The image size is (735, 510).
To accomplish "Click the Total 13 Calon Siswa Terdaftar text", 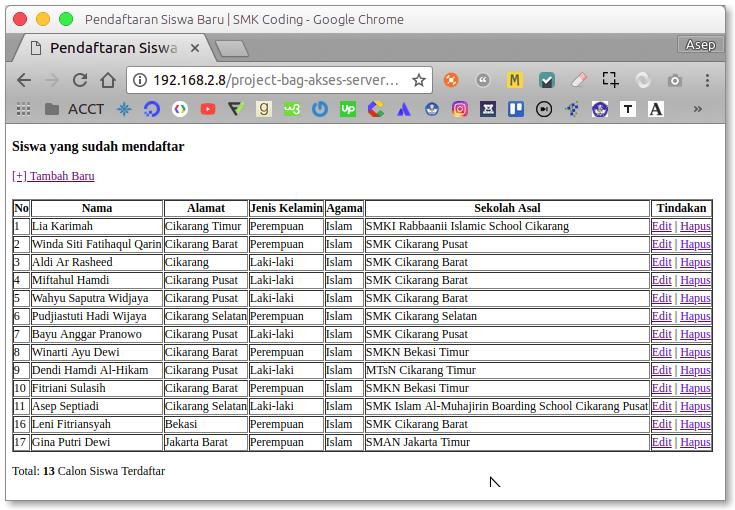I will coord(89,471).
